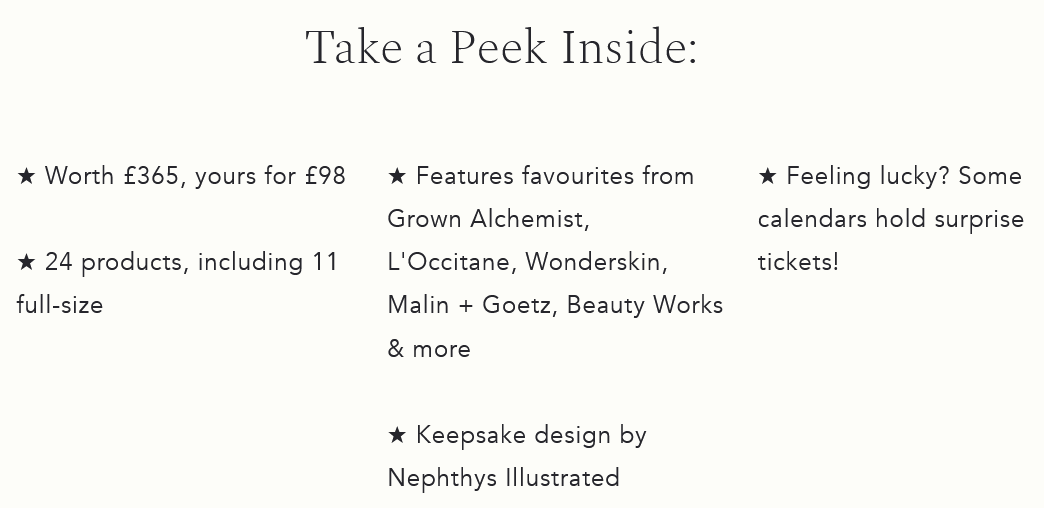Click the "Grown Alchemist" brand name

tap(486, 219)
